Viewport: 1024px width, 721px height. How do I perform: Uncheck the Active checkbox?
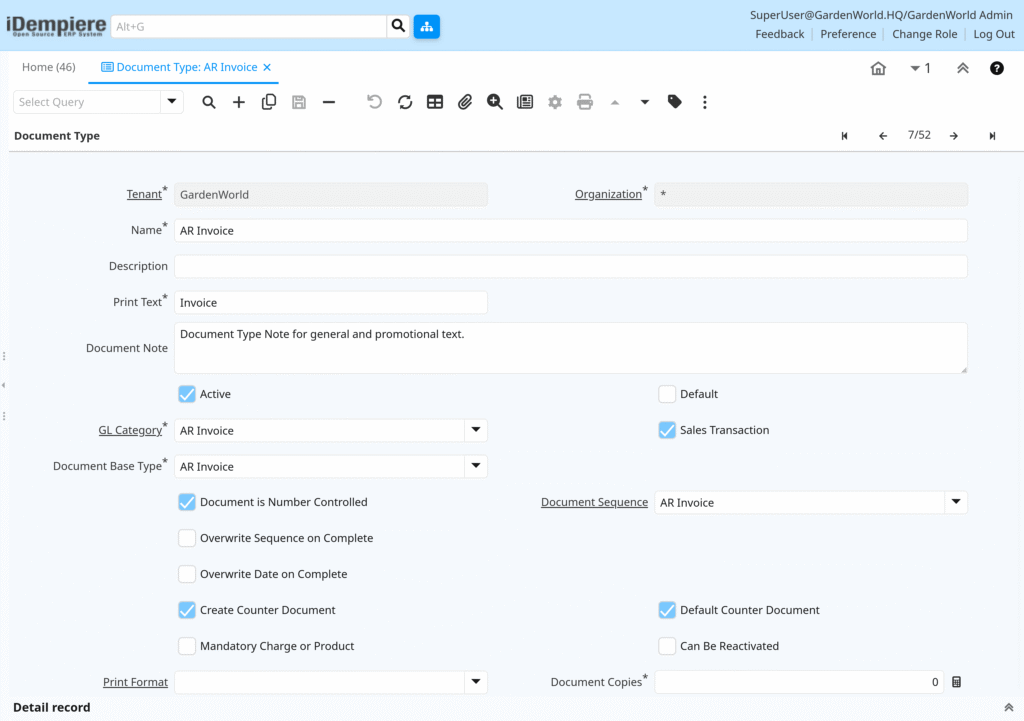(187, 394)
